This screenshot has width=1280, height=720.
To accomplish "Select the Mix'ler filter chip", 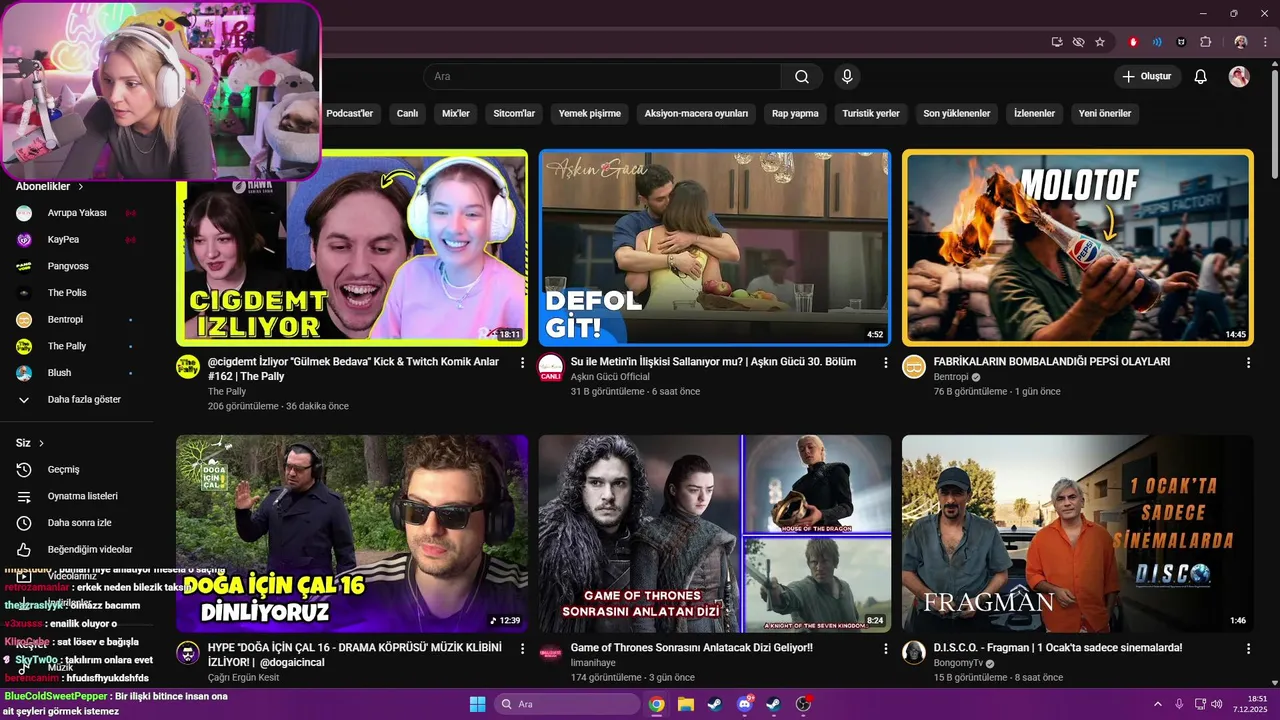I will [x=456, y=113].
